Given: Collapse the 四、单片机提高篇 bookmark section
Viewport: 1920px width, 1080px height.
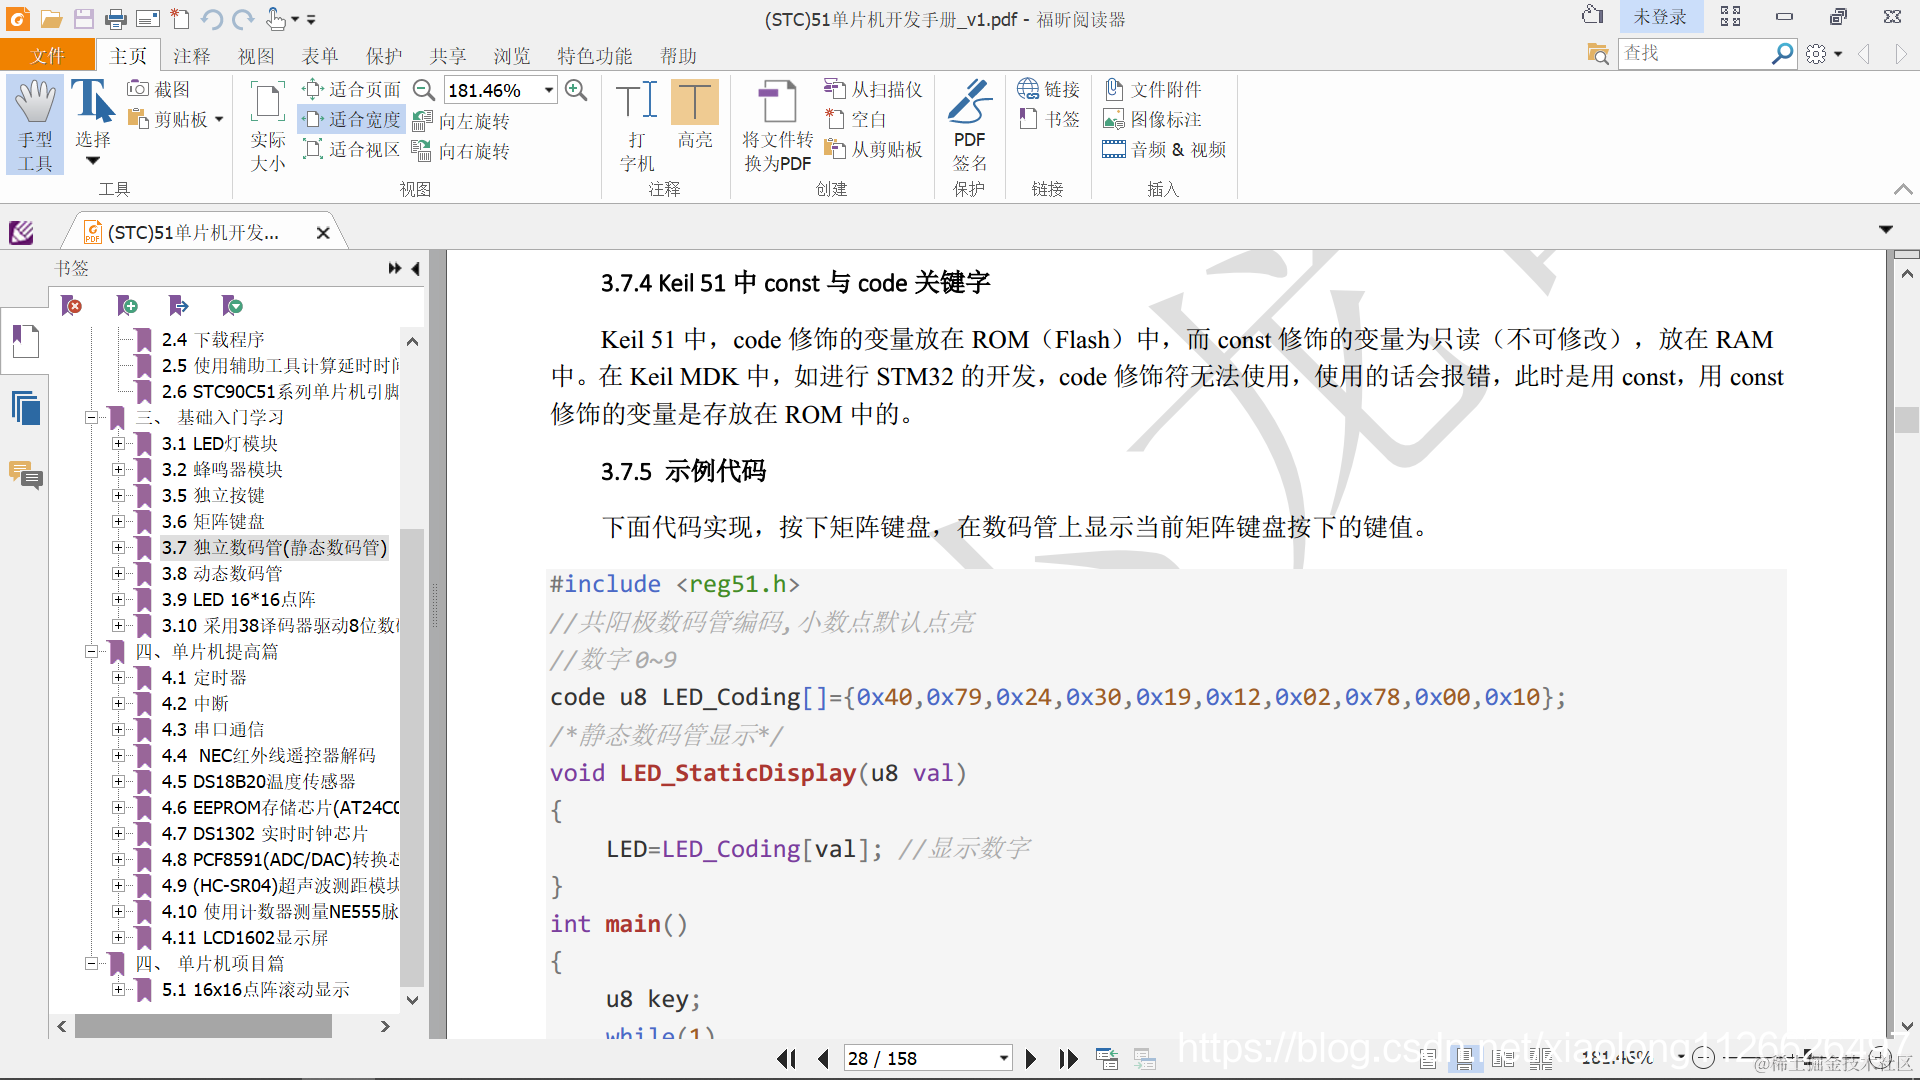Looking at the screenshot, I should tap(91, 651).
